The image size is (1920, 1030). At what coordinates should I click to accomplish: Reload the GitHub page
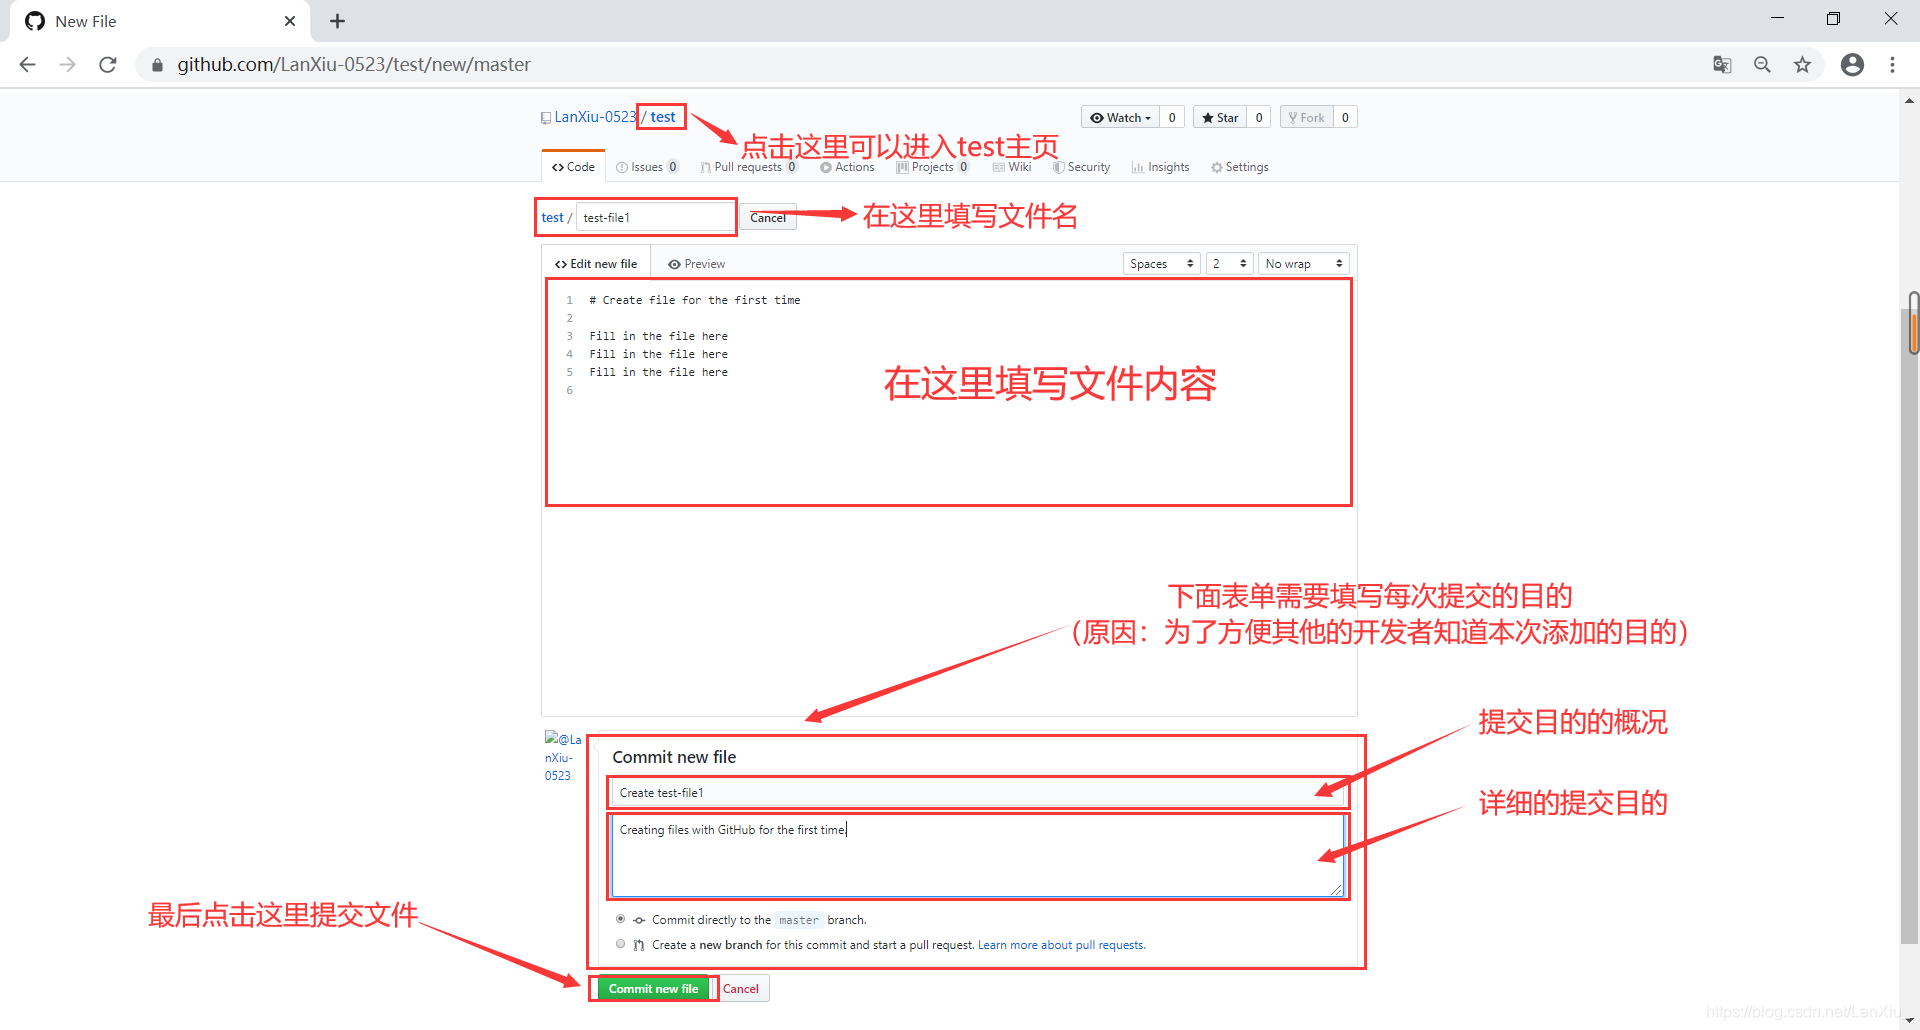[108, 64]
